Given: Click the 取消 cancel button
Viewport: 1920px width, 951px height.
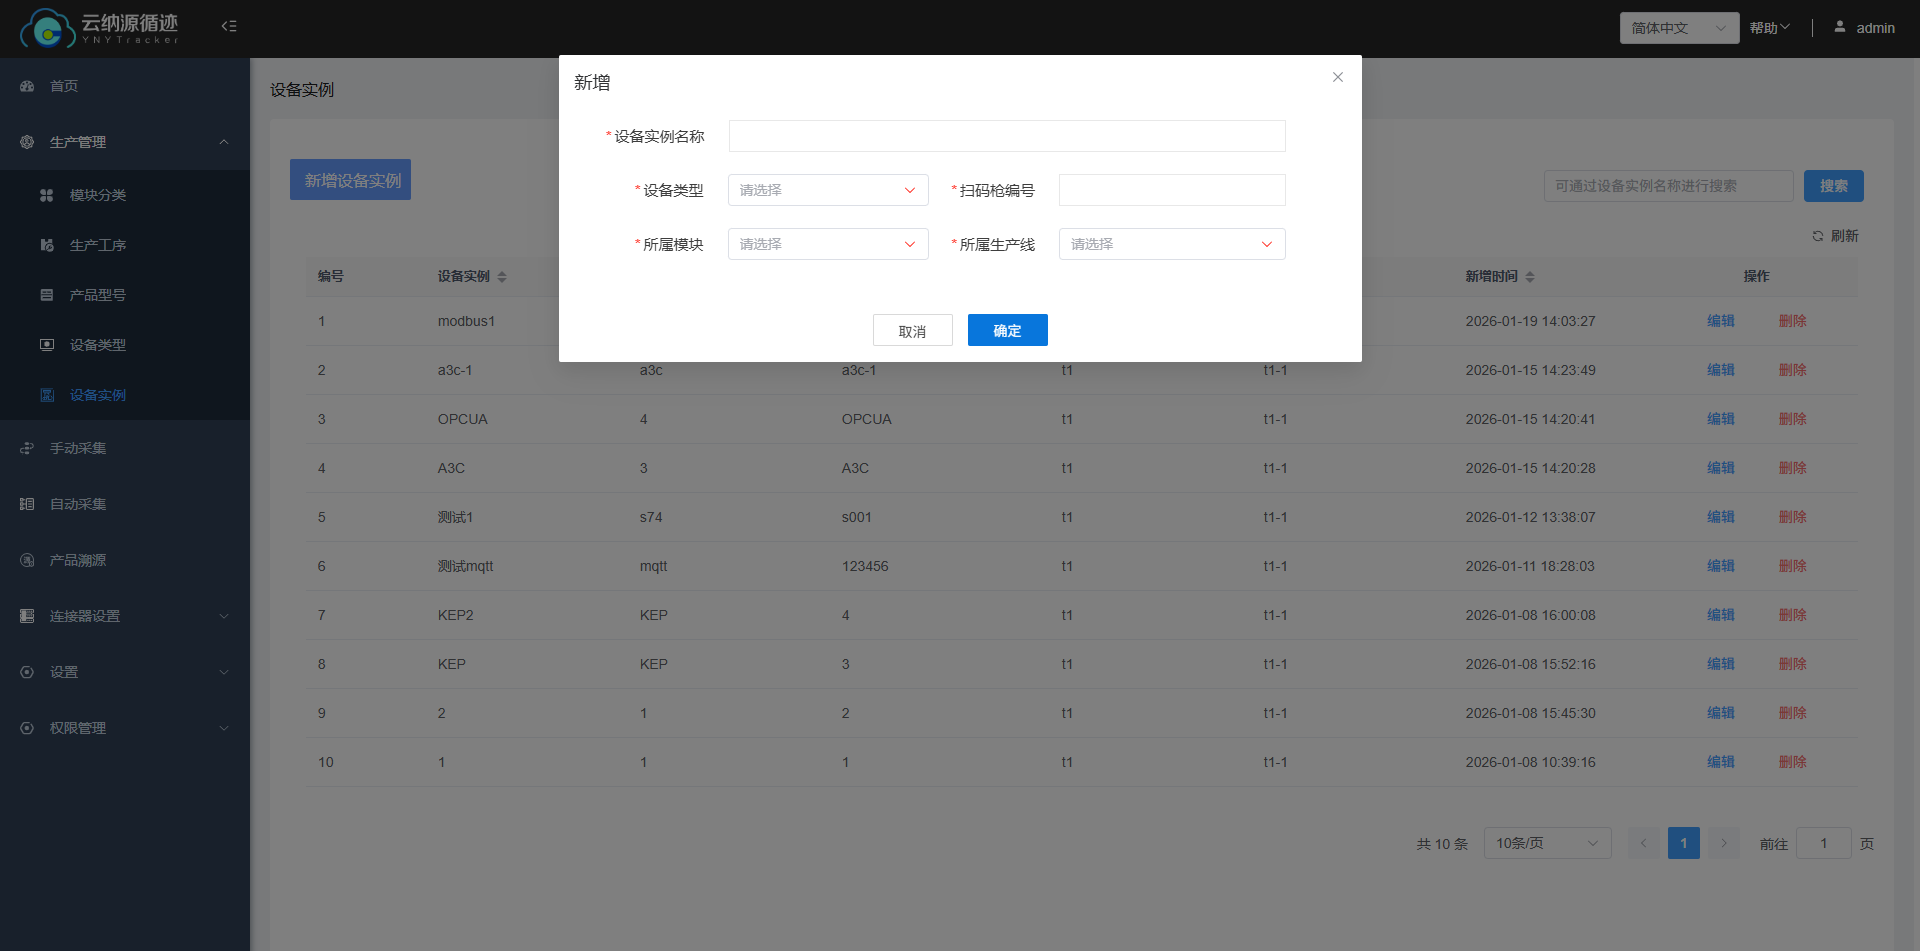Looking at the screenshot, I should pyautogui.click(x=912, y=330).
